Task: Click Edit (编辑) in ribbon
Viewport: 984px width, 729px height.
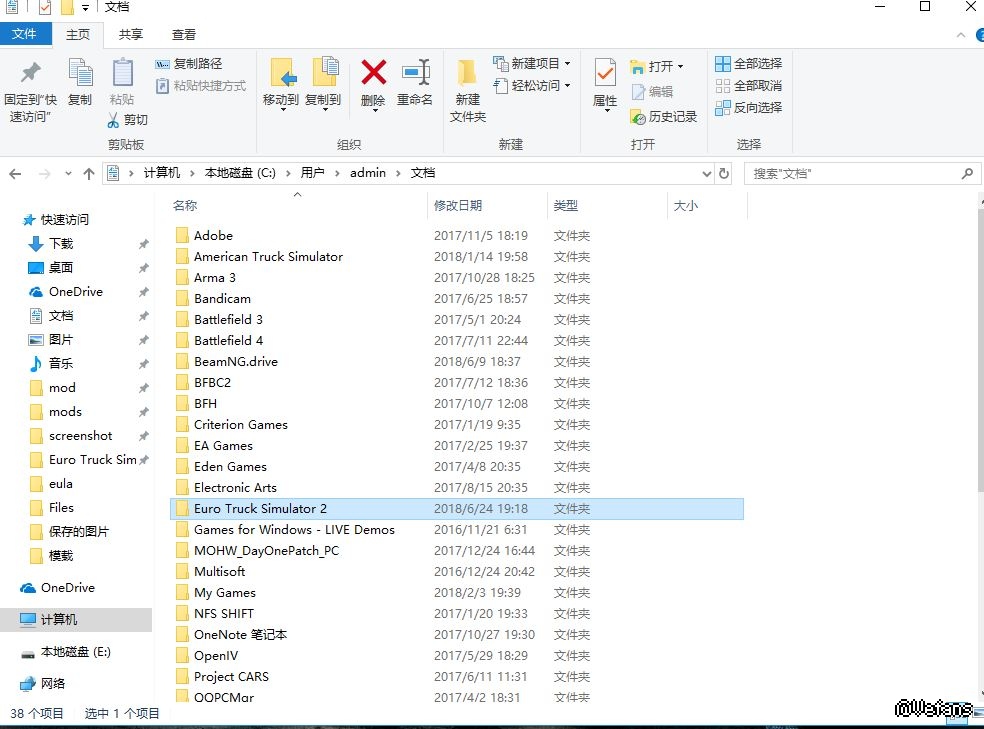Action: click(652, 92)
